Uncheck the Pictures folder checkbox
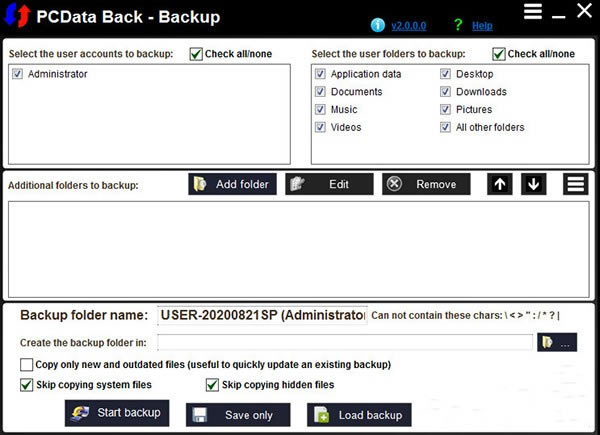Image resolution: width=600 pixels, height=435 pixels. (x=445, y=109)
